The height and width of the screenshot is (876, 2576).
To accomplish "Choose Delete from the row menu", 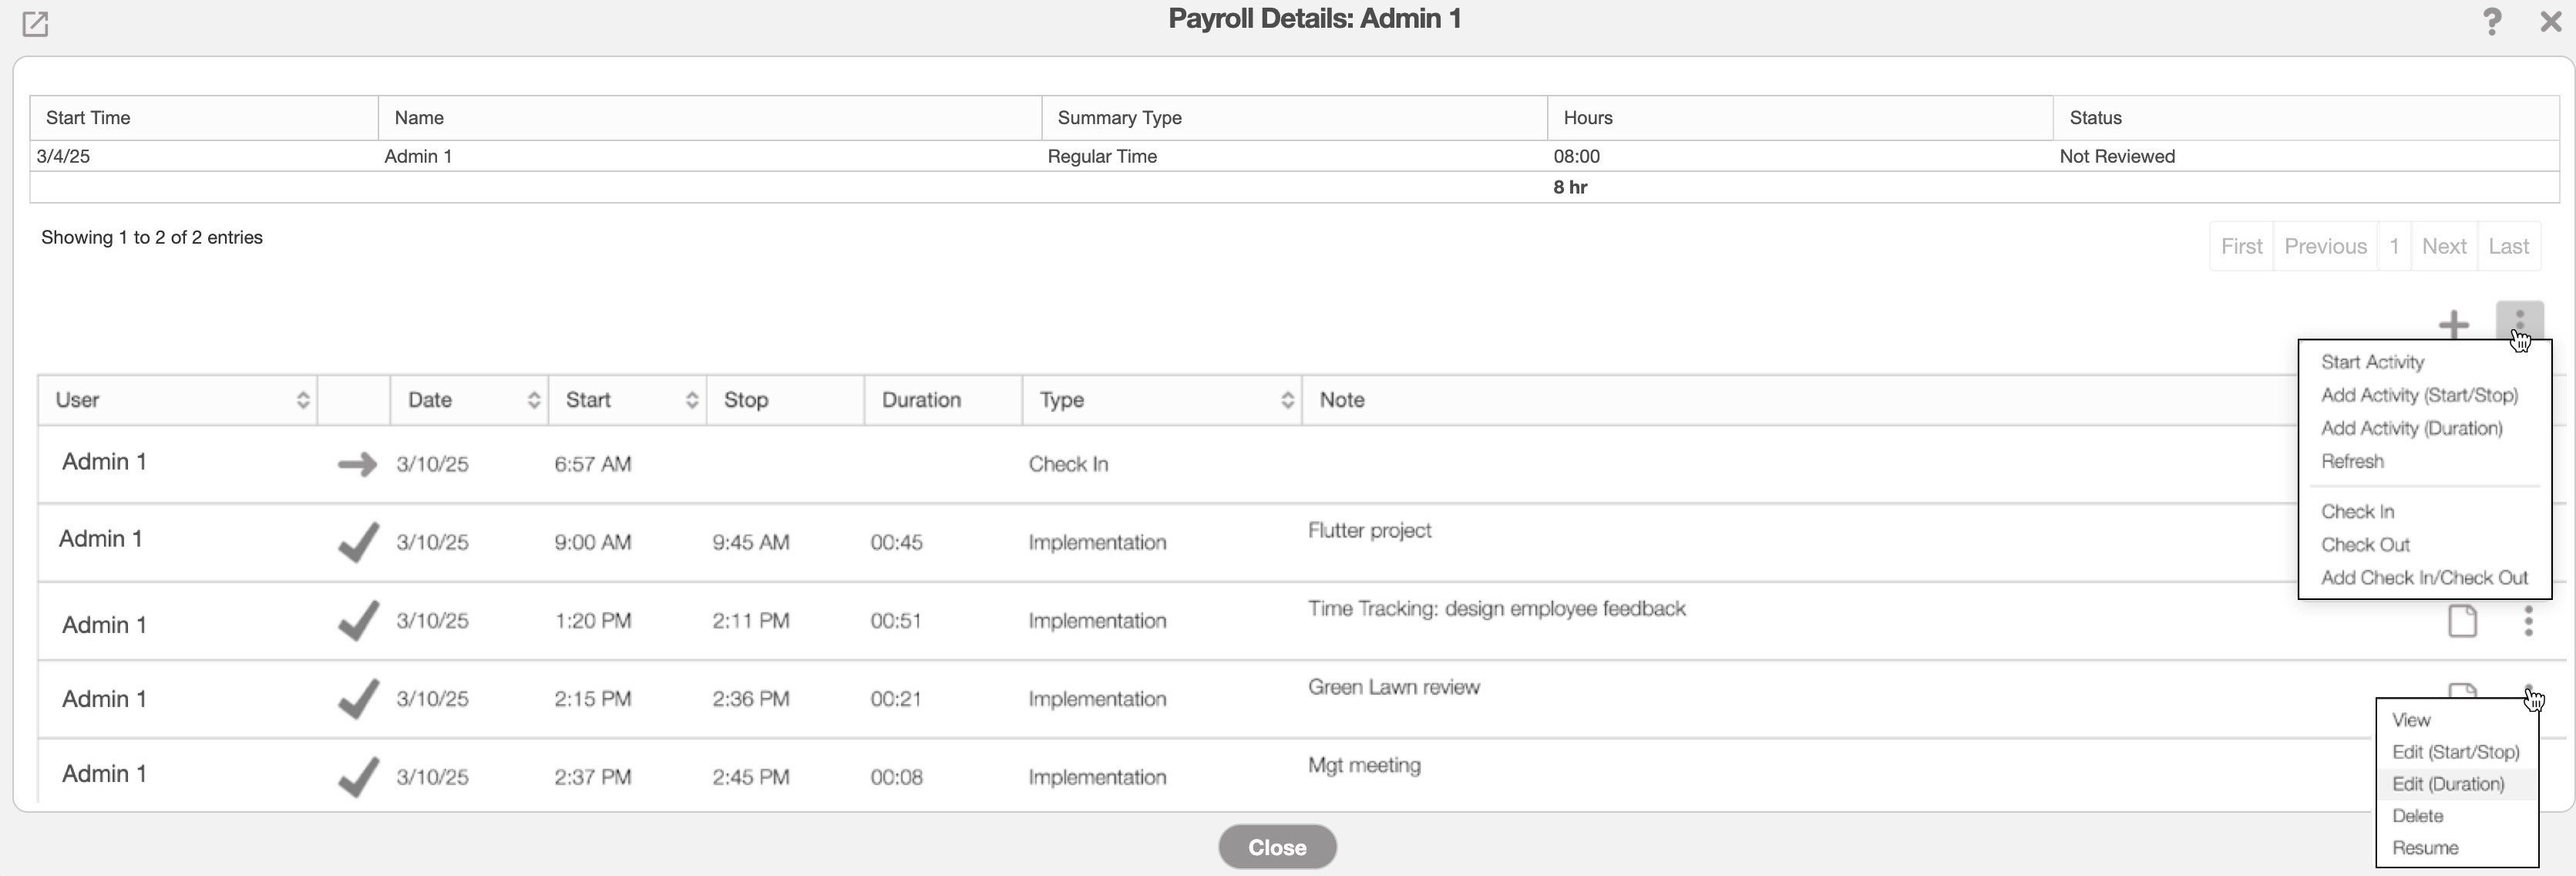I will pyautogui.click(x=2417, y=816).
